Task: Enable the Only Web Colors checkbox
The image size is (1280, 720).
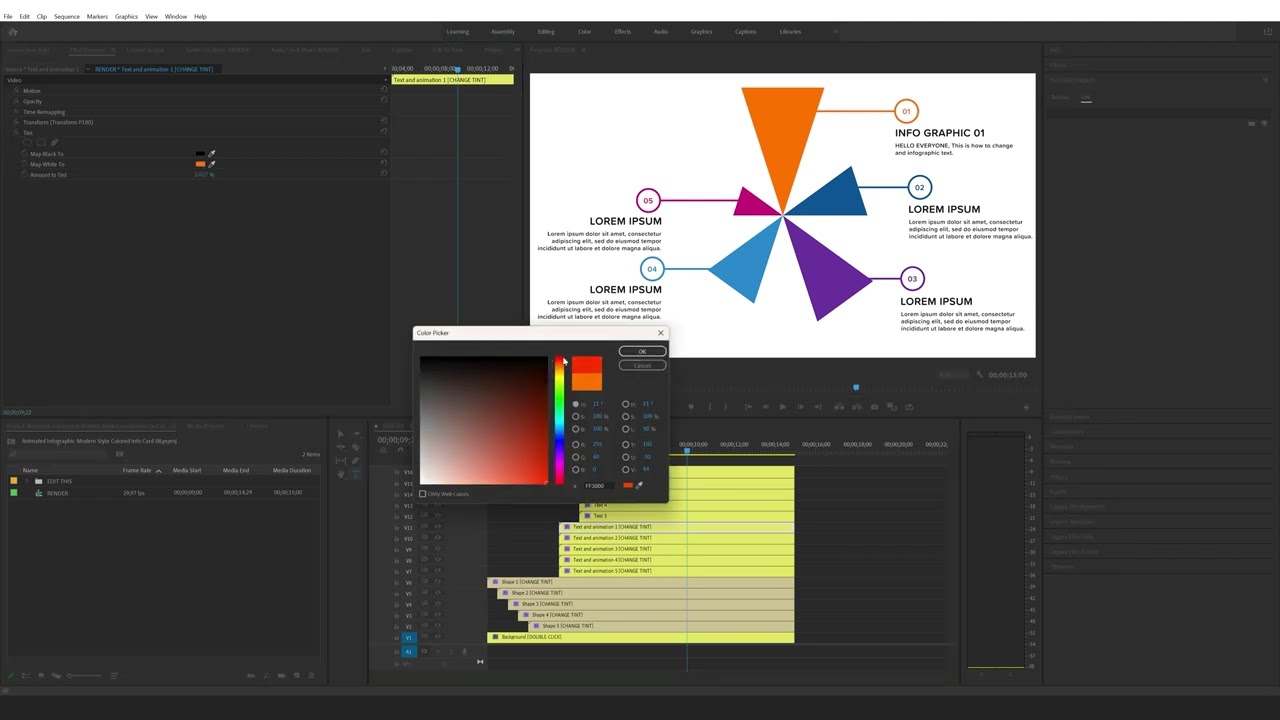Action: pyautogui.click(x=423, y=494)
